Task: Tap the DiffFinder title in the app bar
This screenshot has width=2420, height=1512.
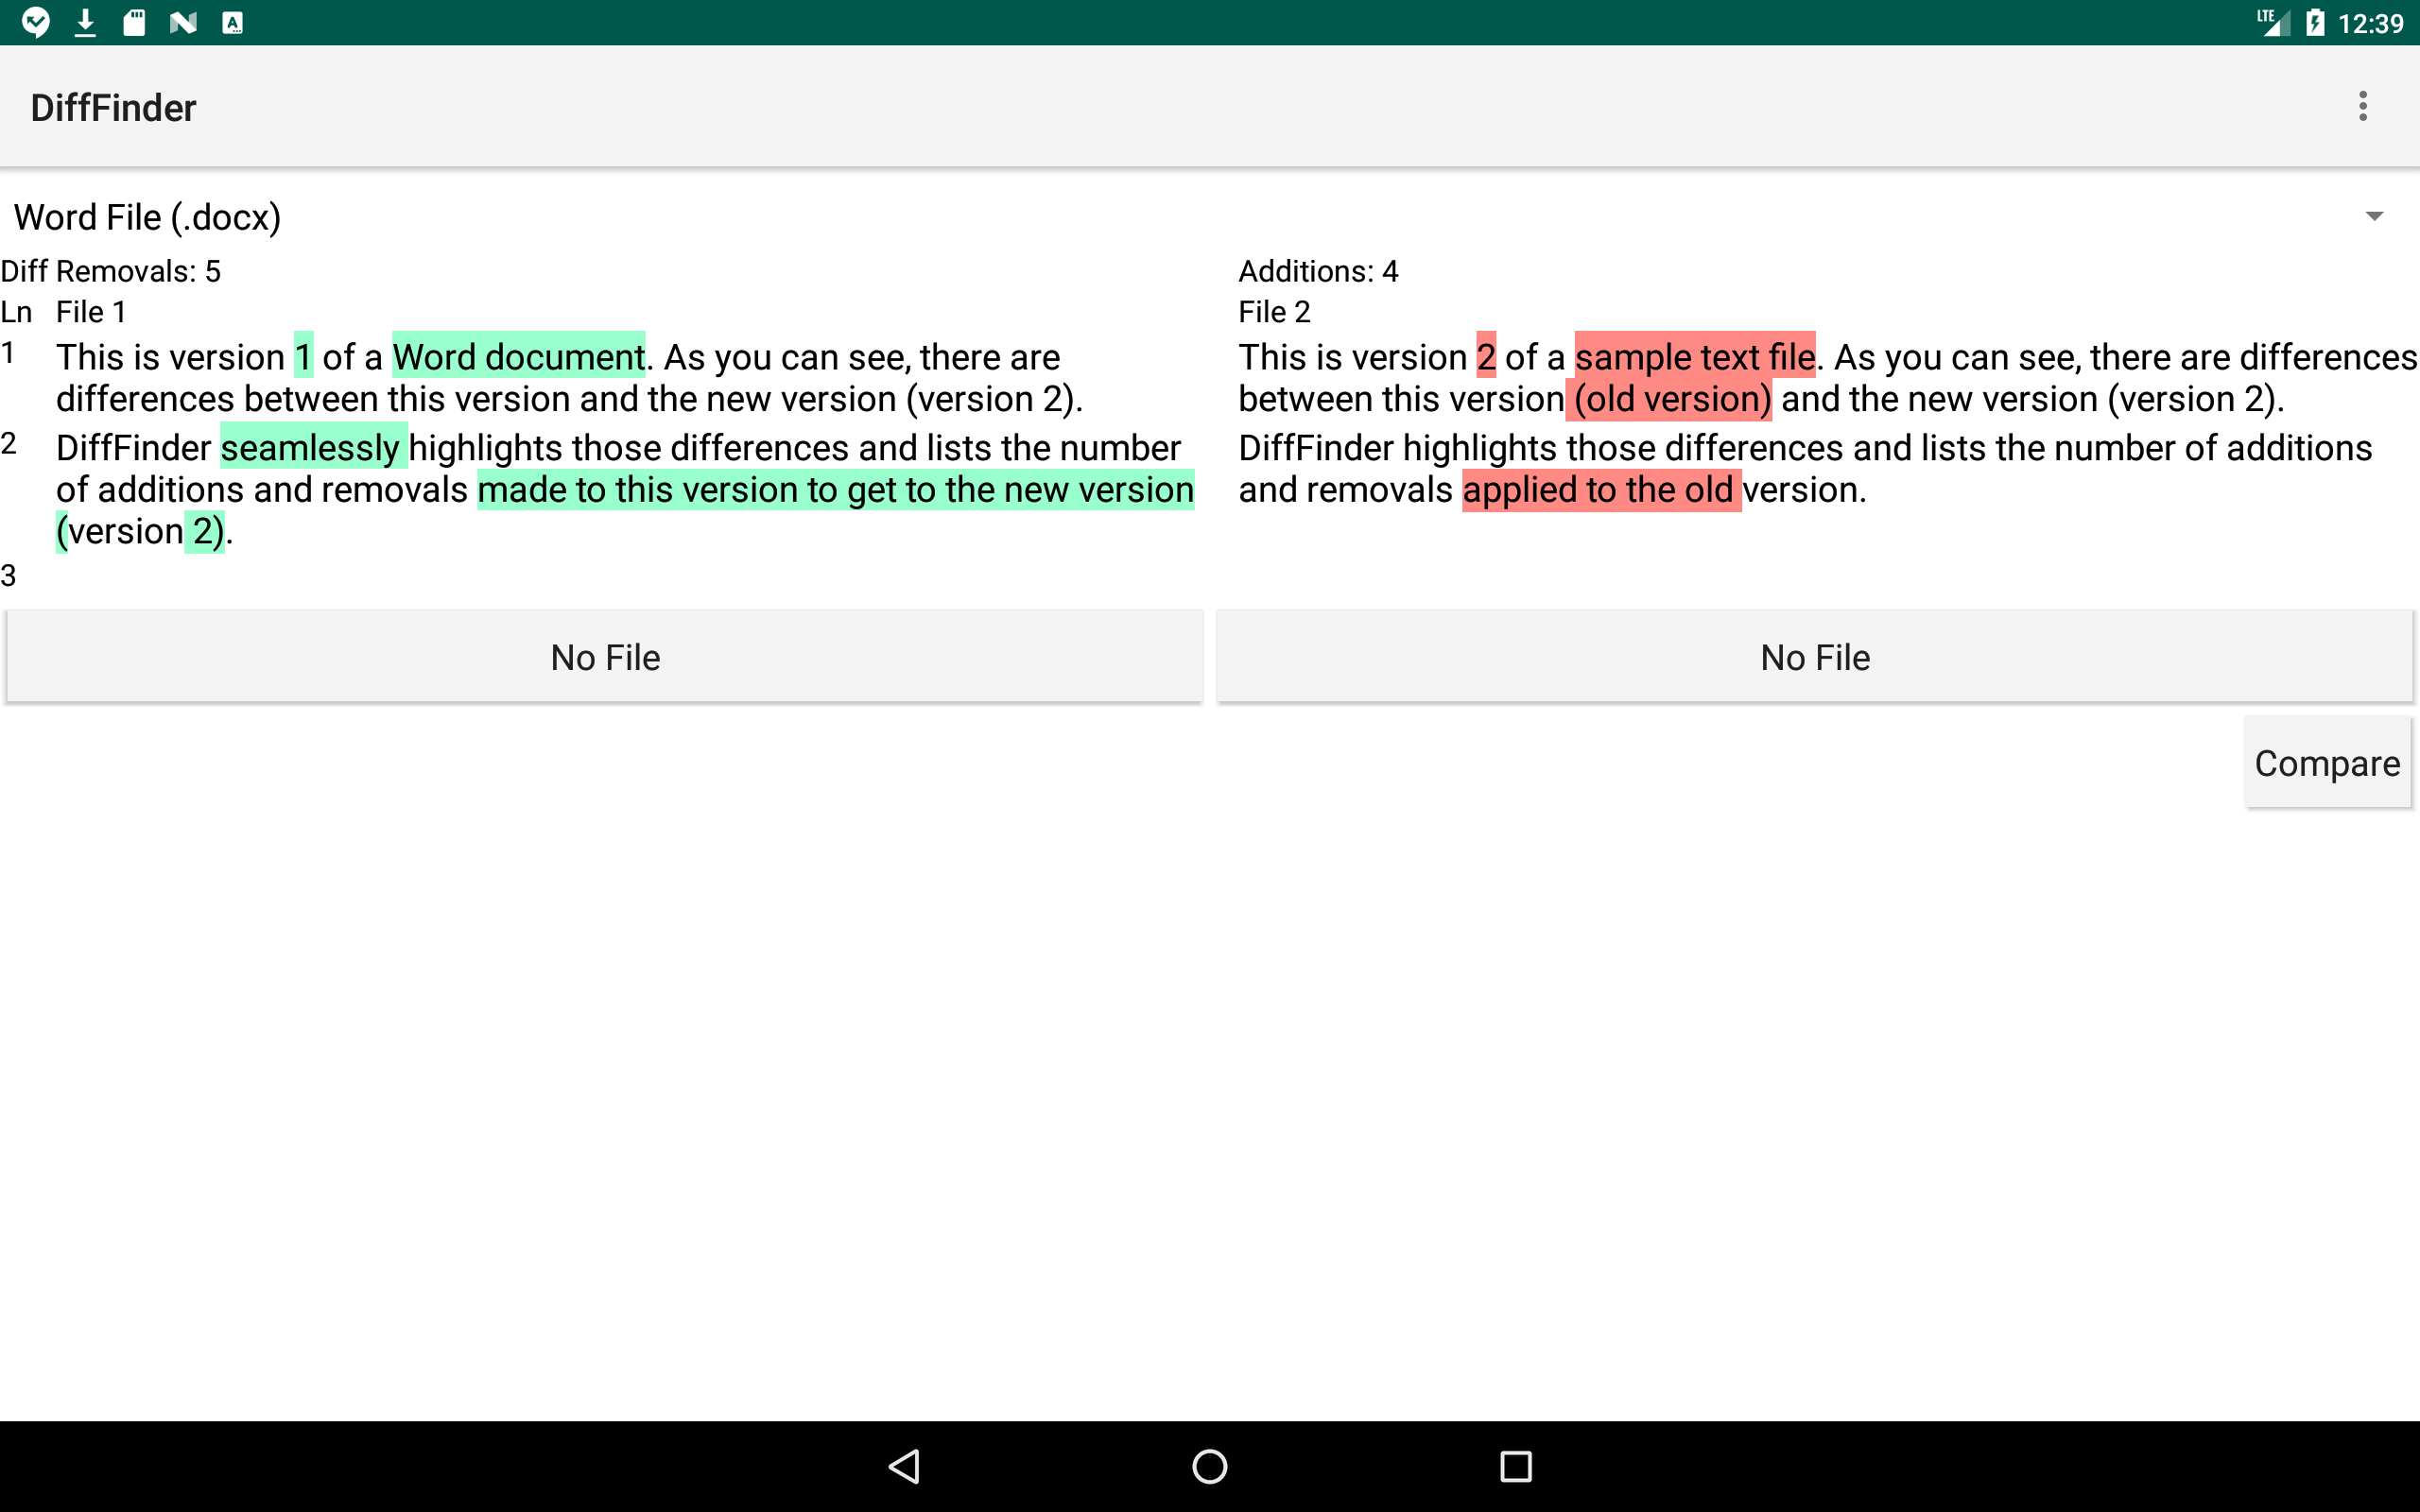Action: (112, 106)
